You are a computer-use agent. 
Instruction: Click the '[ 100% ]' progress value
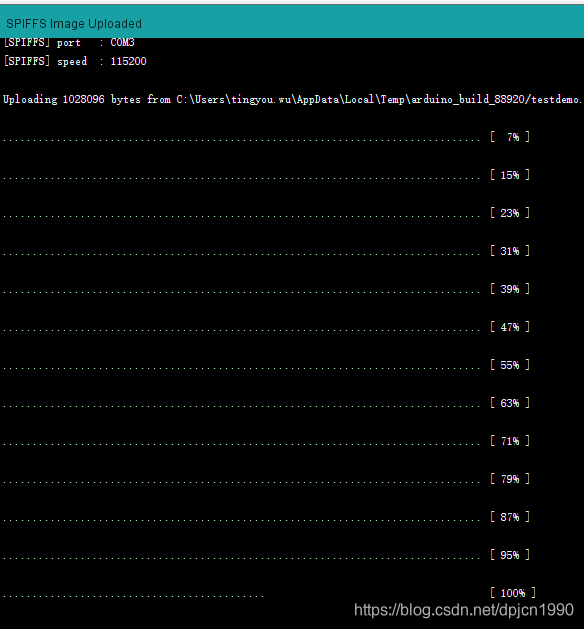click(513, 593)
